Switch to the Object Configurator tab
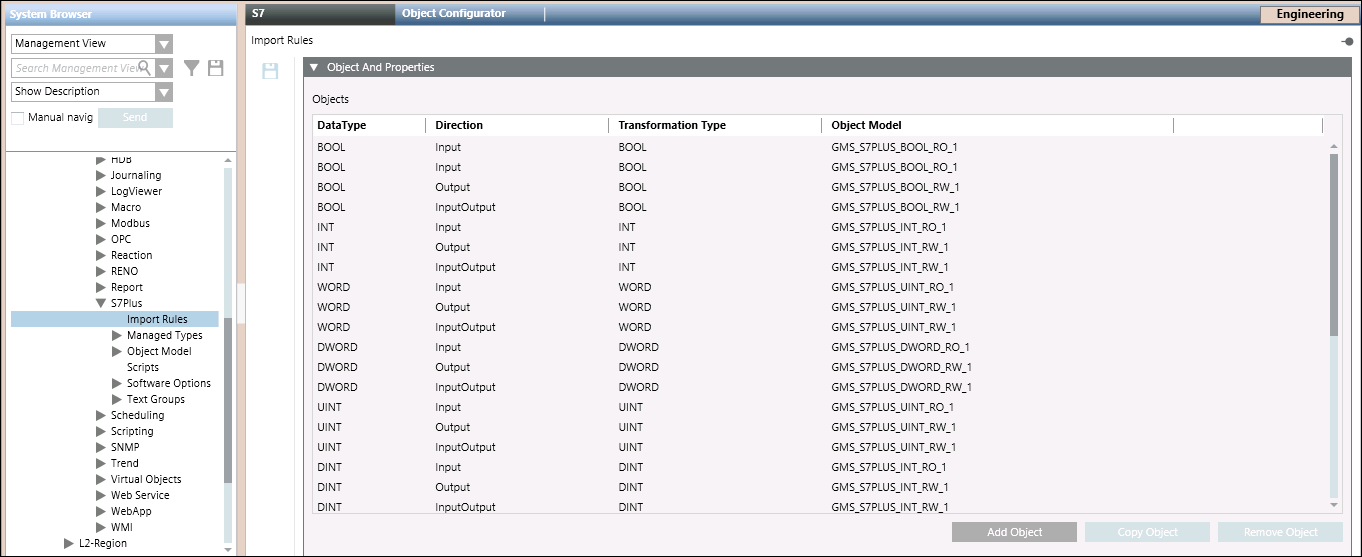 coord(453,14)
